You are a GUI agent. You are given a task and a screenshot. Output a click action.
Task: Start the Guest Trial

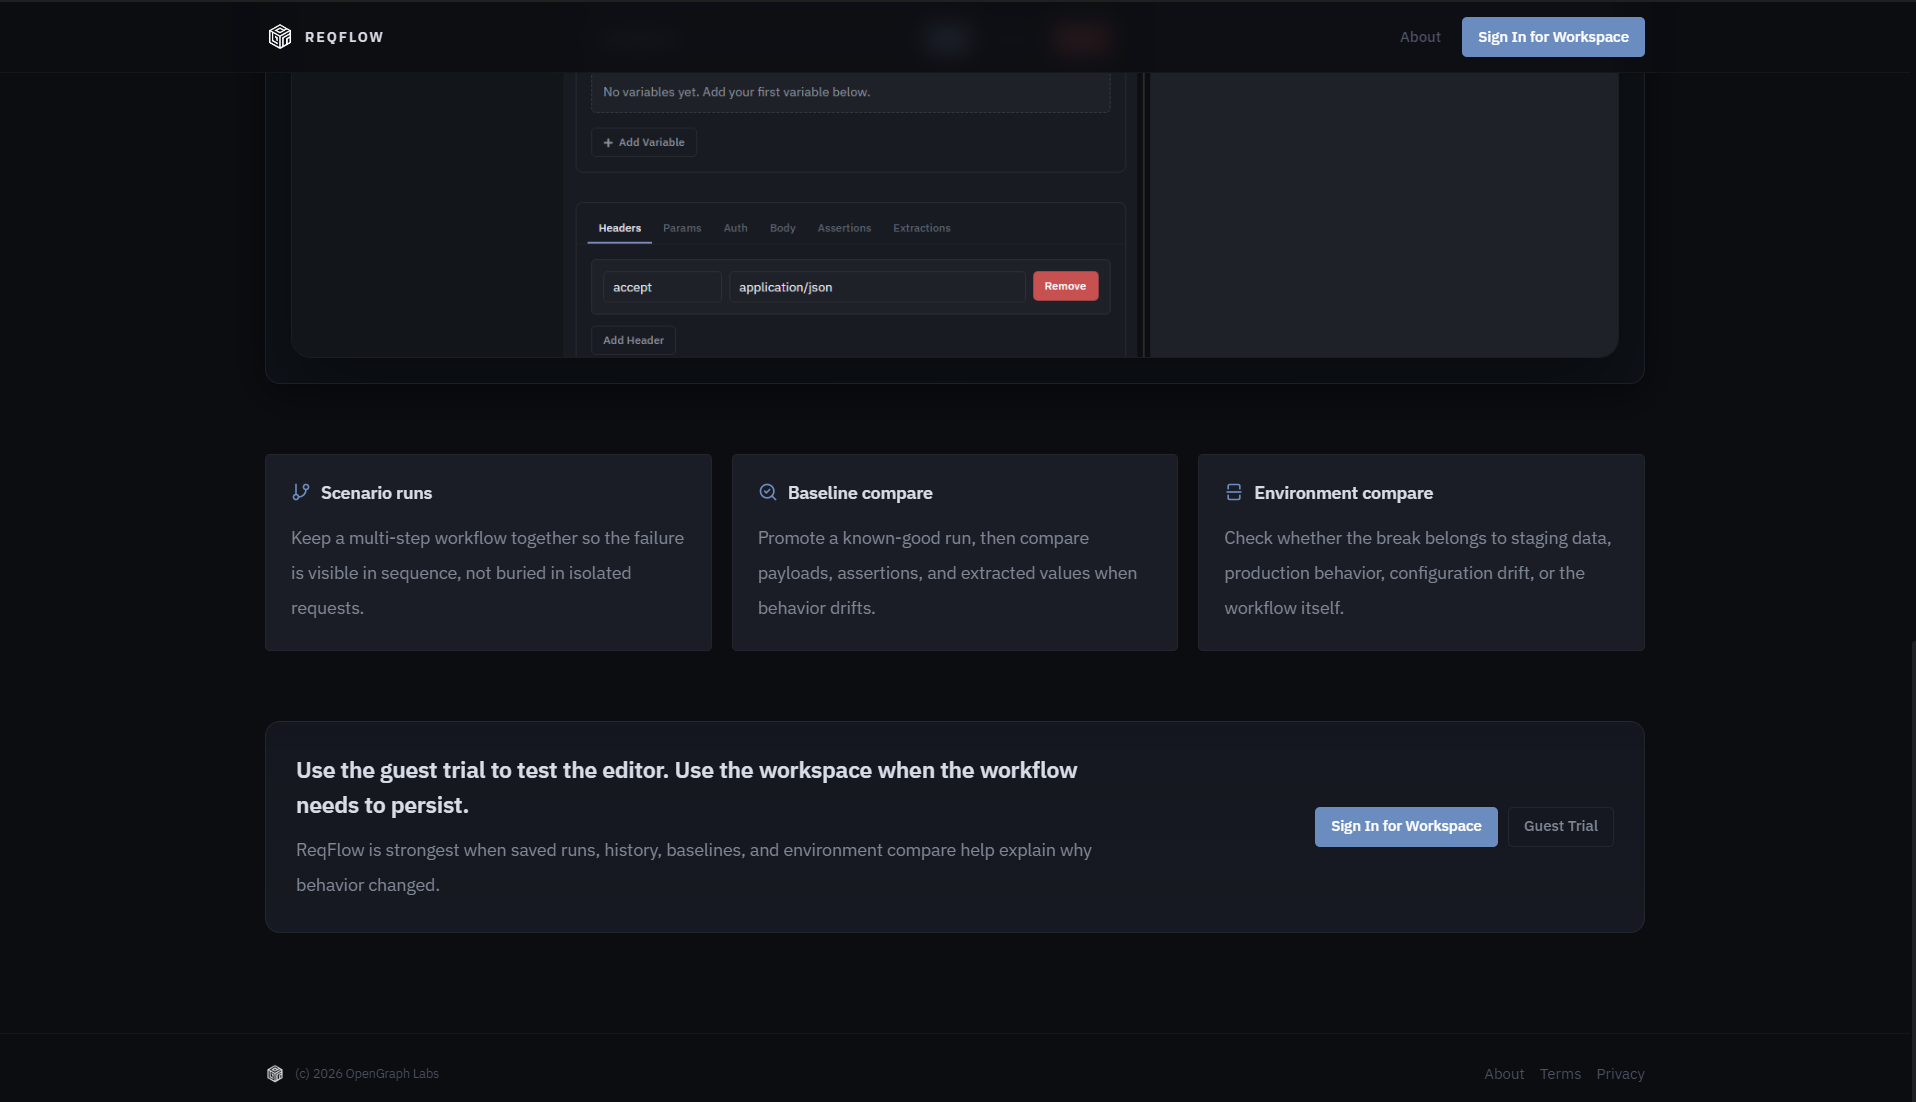click(x=1560, y=826)
